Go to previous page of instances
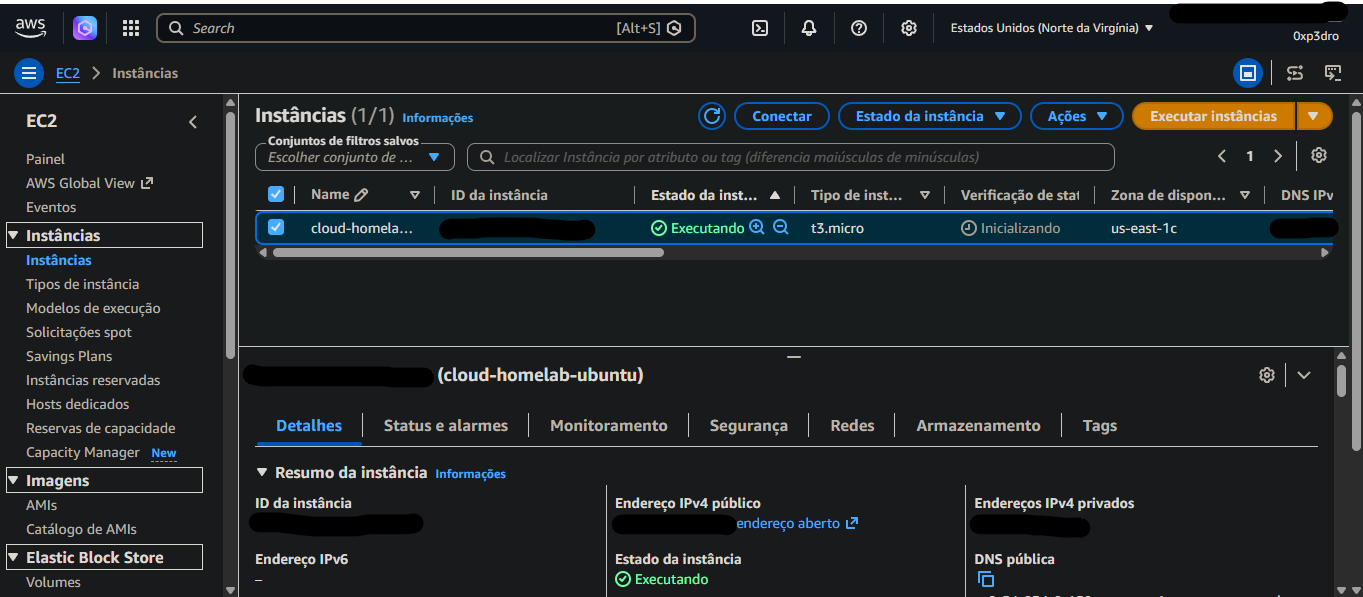Viewport: 1363px width, 597px height. [1222, 156]
